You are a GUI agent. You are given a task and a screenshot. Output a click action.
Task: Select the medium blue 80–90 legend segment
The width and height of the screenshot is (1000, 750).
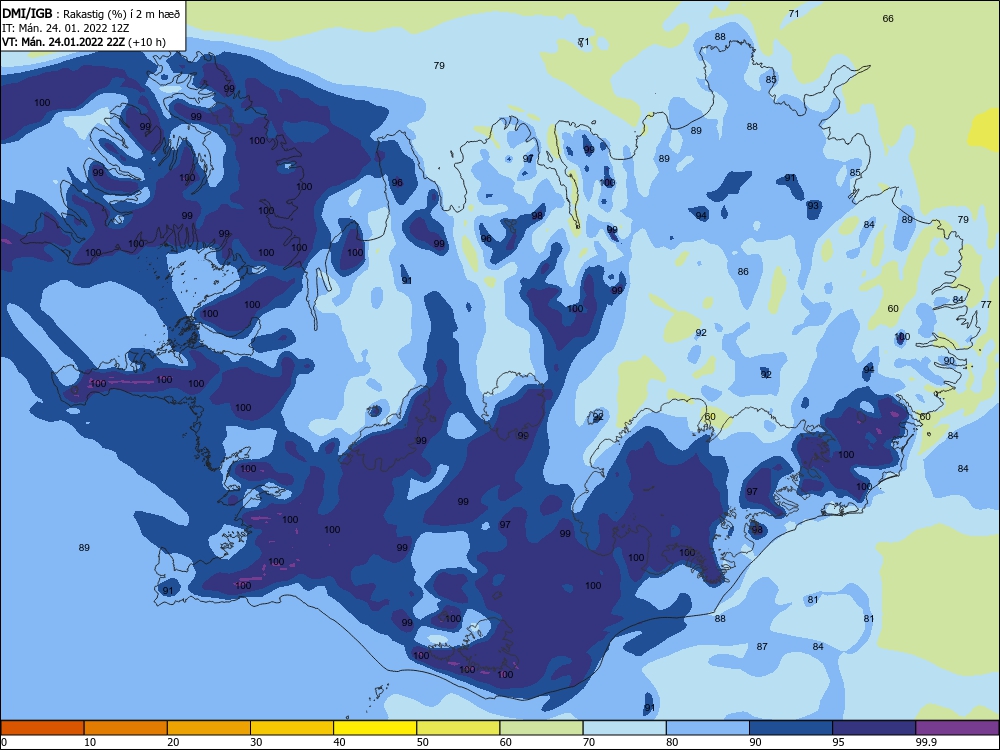tap(707, 728)
